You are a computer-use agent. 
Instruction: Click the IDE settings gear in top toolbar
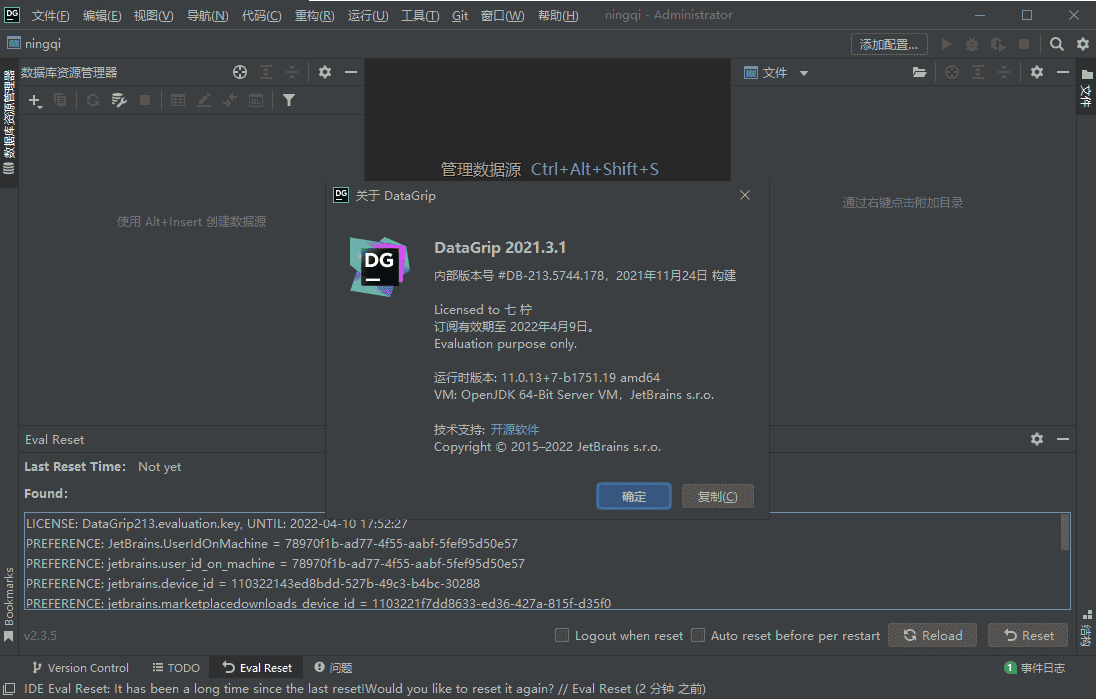tap(1082, 44)
